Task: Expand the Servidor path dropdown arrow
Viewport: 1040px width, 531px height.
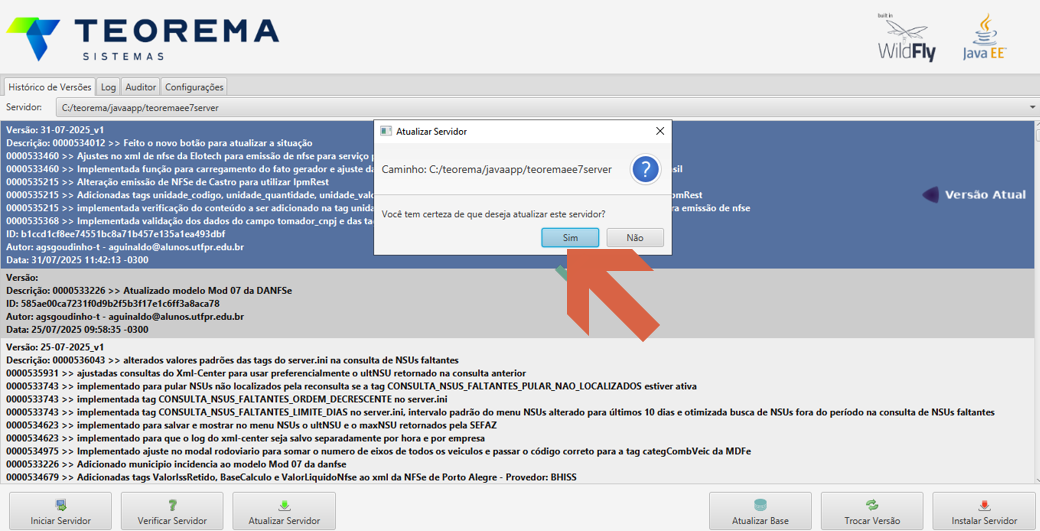Action: pos(1032,107)
